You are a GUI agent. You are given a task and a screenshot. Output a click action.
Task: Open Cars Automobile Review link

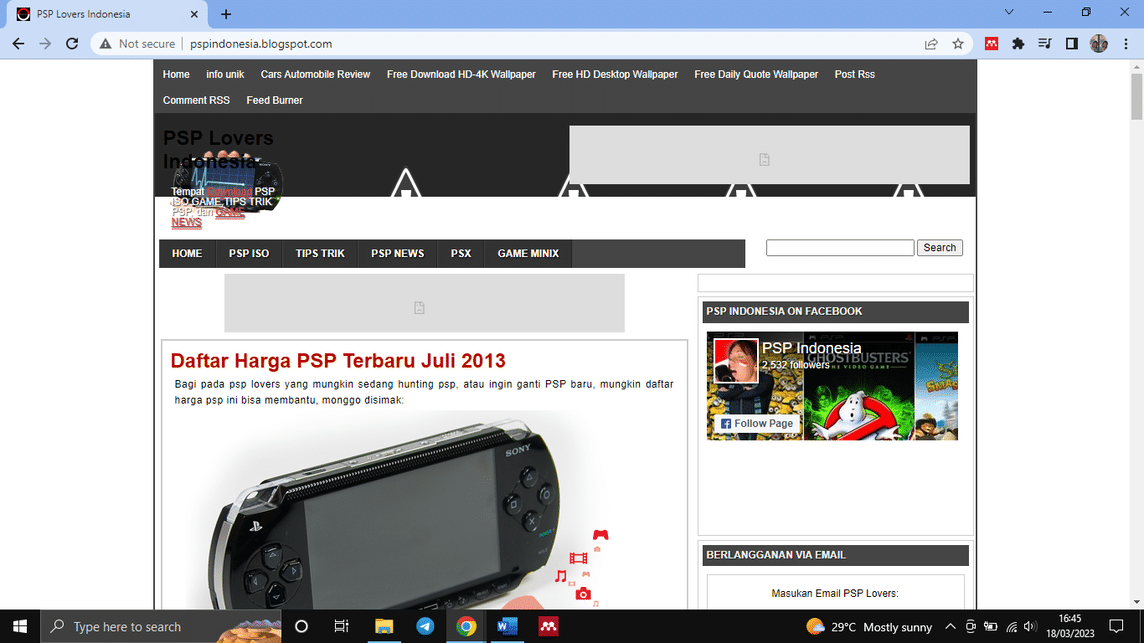tap(315, 74)
